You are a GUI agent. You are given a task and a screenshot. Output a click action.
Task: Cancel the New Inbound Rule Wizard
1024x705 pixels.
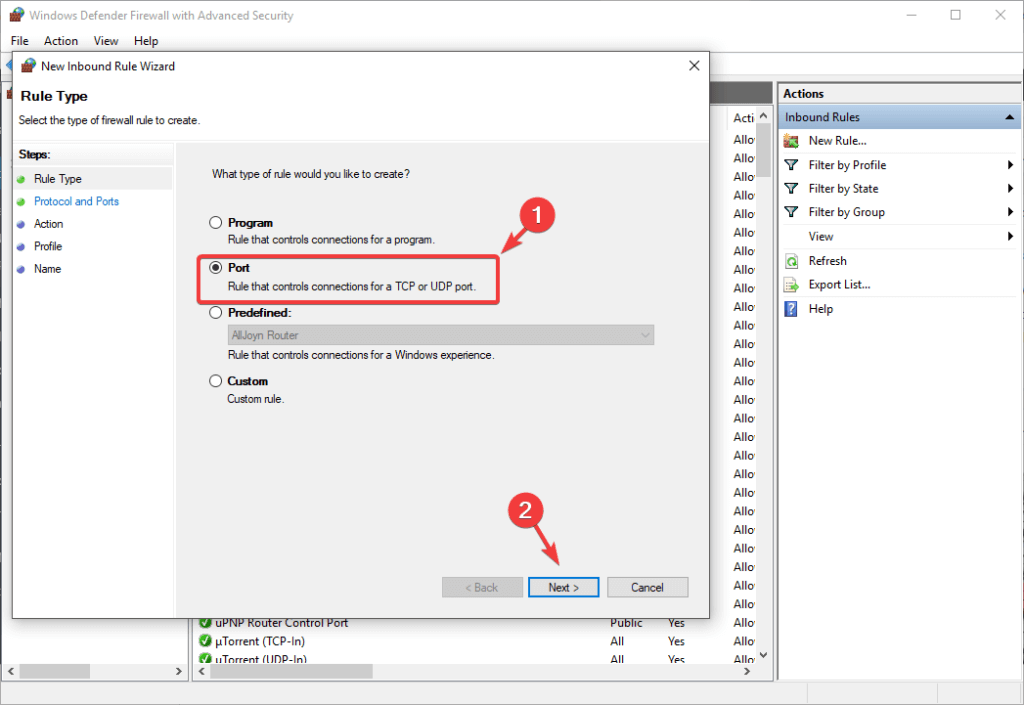pyautogui.click(x=647, y=587)
